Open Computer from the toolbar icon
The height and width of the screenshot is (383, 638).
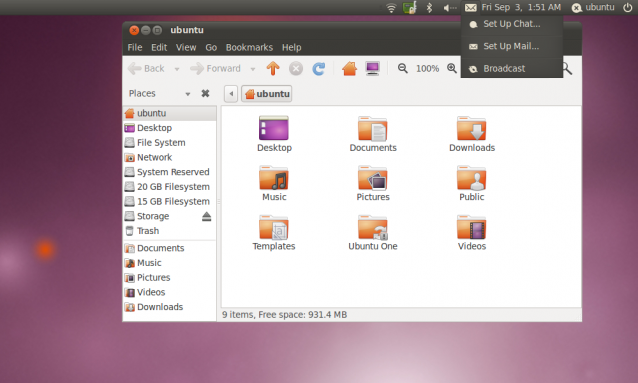click(x=372, y=68)
